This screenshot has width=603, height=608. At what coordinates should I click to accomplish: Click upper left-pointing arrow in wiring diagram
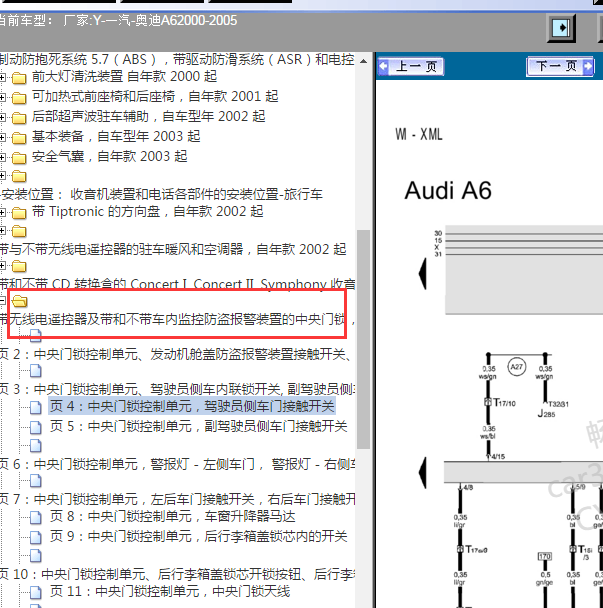tap(423, 274)
